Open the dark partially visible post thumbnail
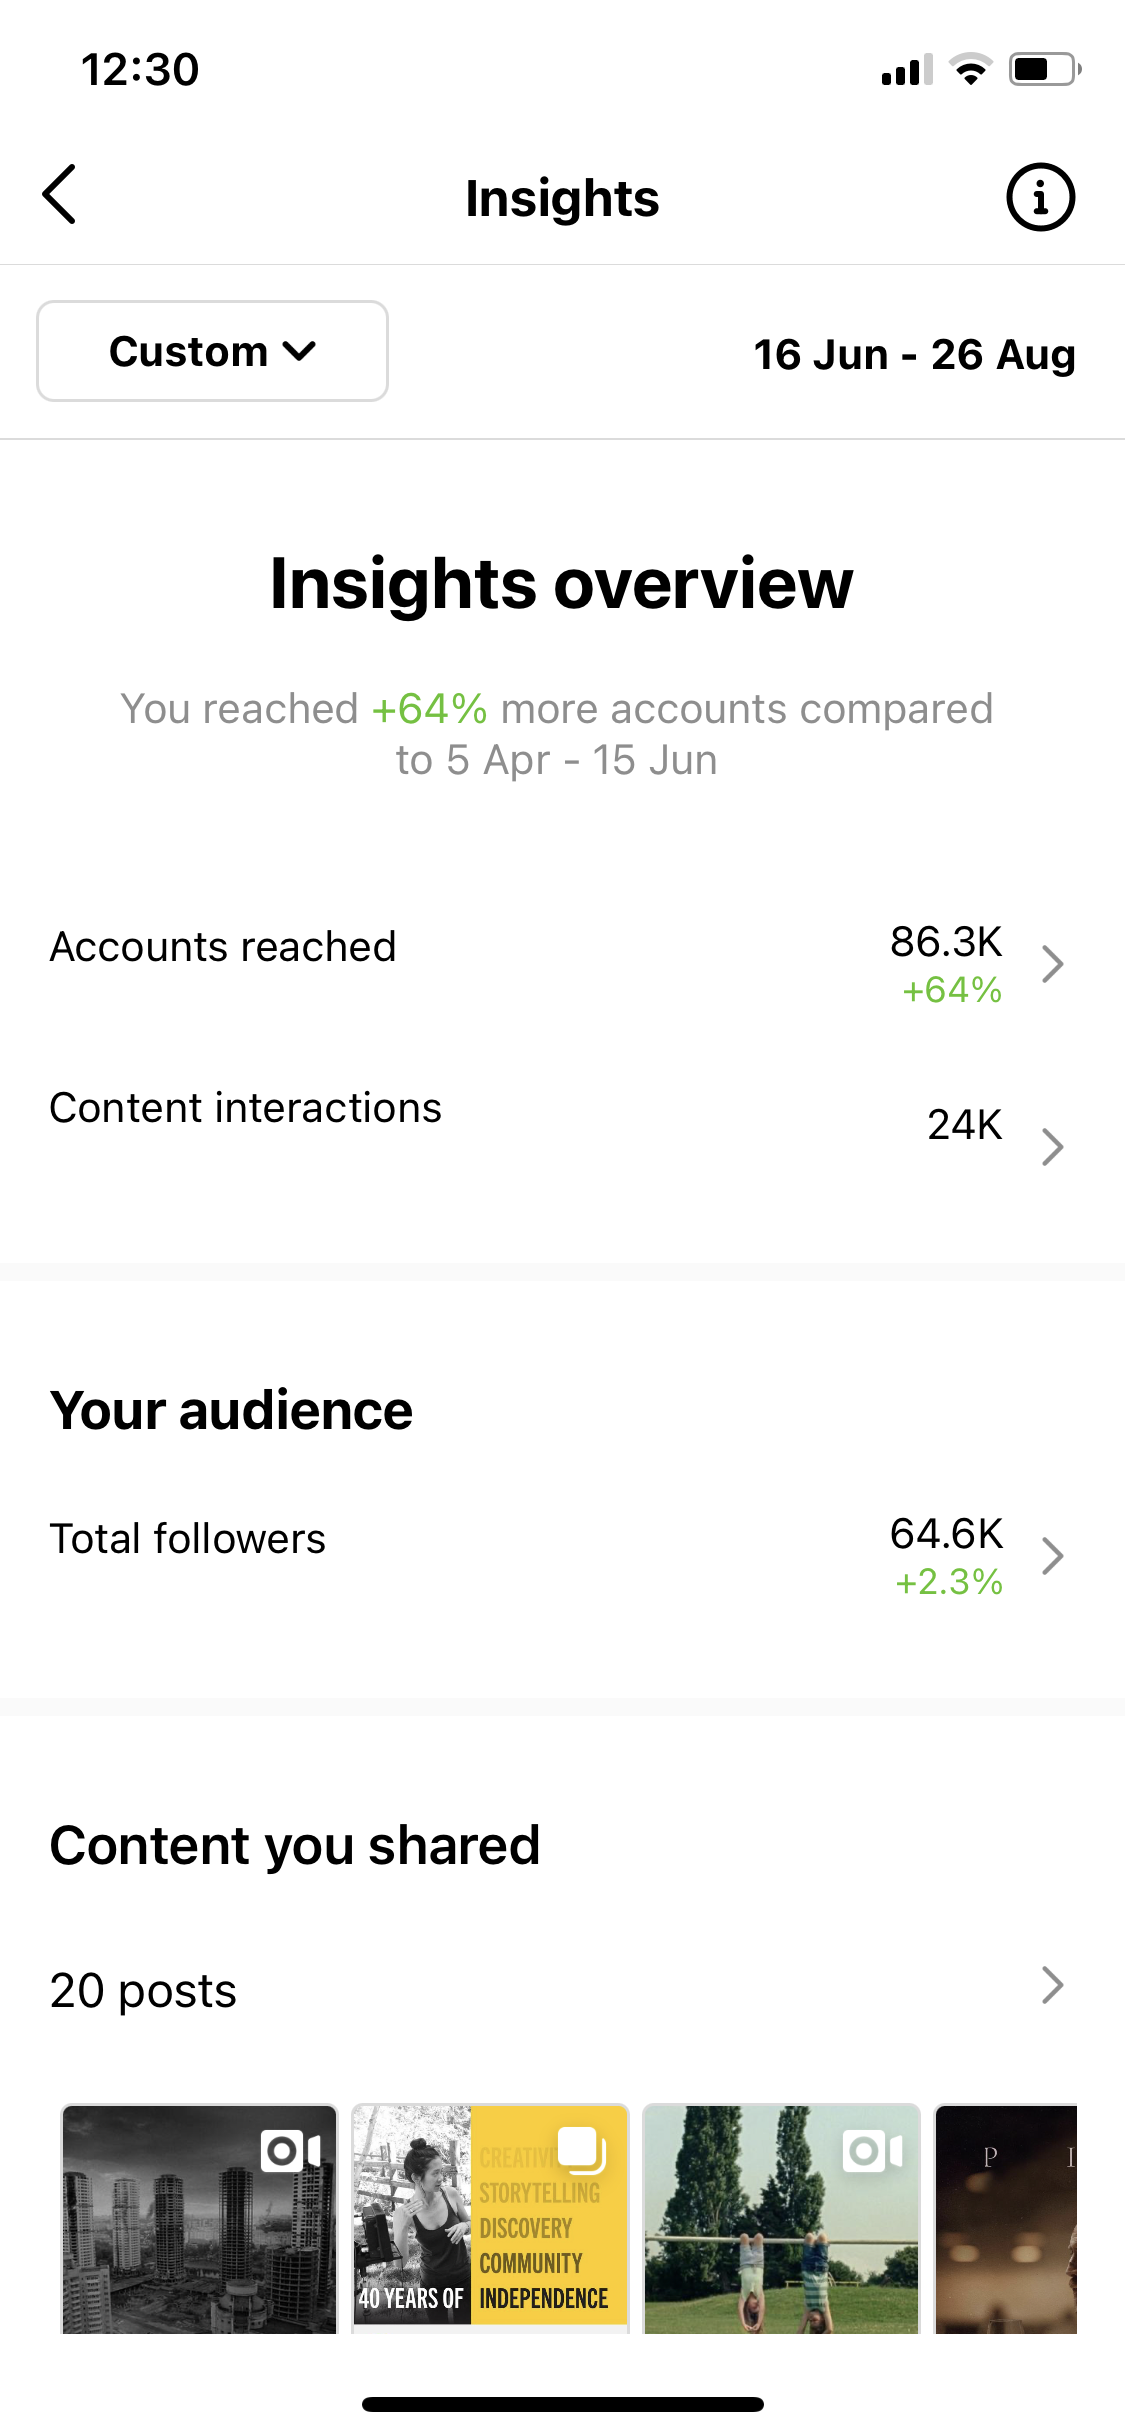Viewport: 1125px width, 2436px height. pos(1006,2220)
